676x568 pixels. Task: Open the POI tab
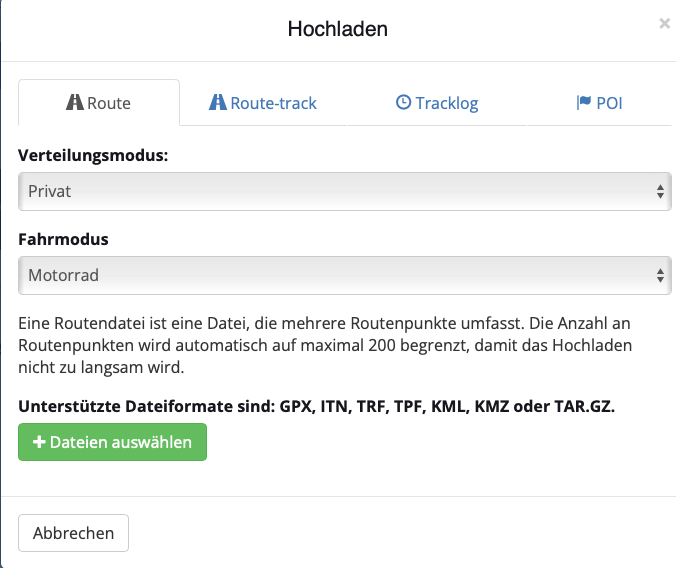[609, 102]
